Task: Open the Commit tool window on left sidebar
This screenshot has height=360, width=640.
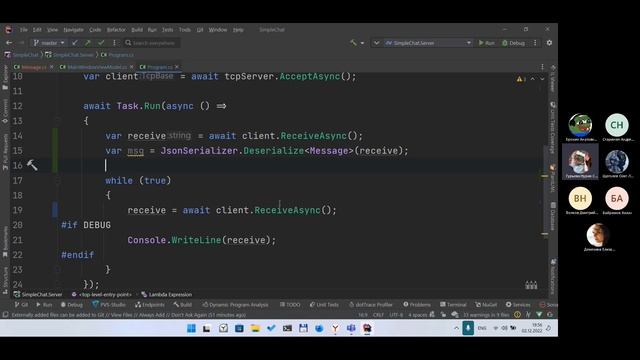Action: [x=5, y=111]
